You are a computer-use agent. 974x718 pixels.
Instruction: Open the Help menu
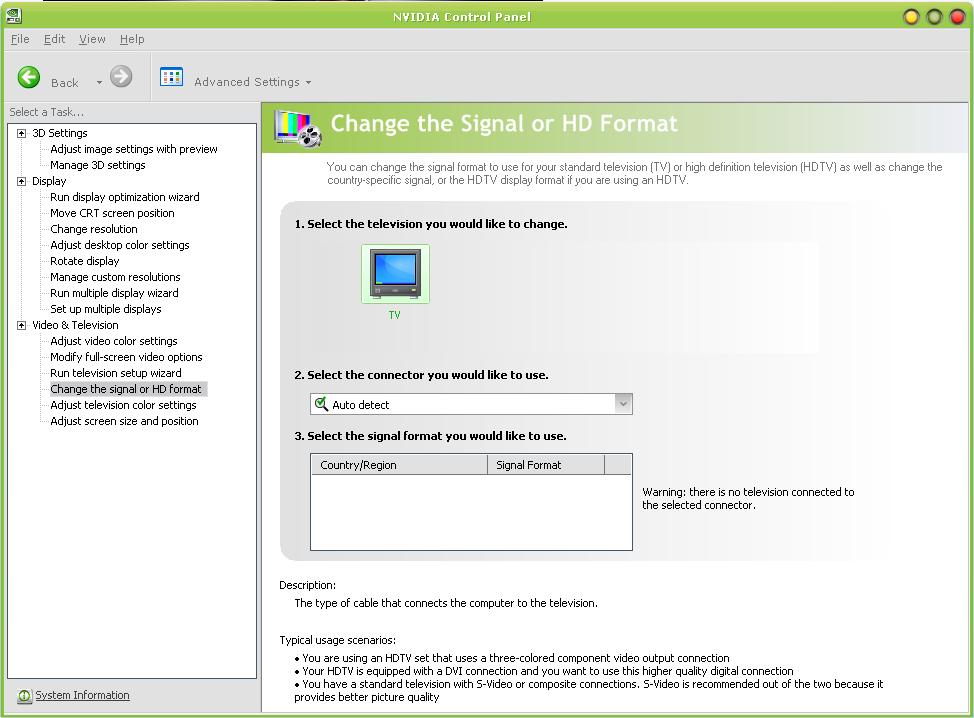132,39
